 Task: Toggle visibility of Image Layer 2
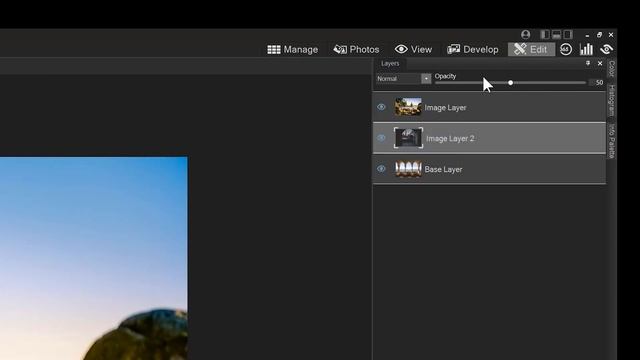(x=381, y=138)
